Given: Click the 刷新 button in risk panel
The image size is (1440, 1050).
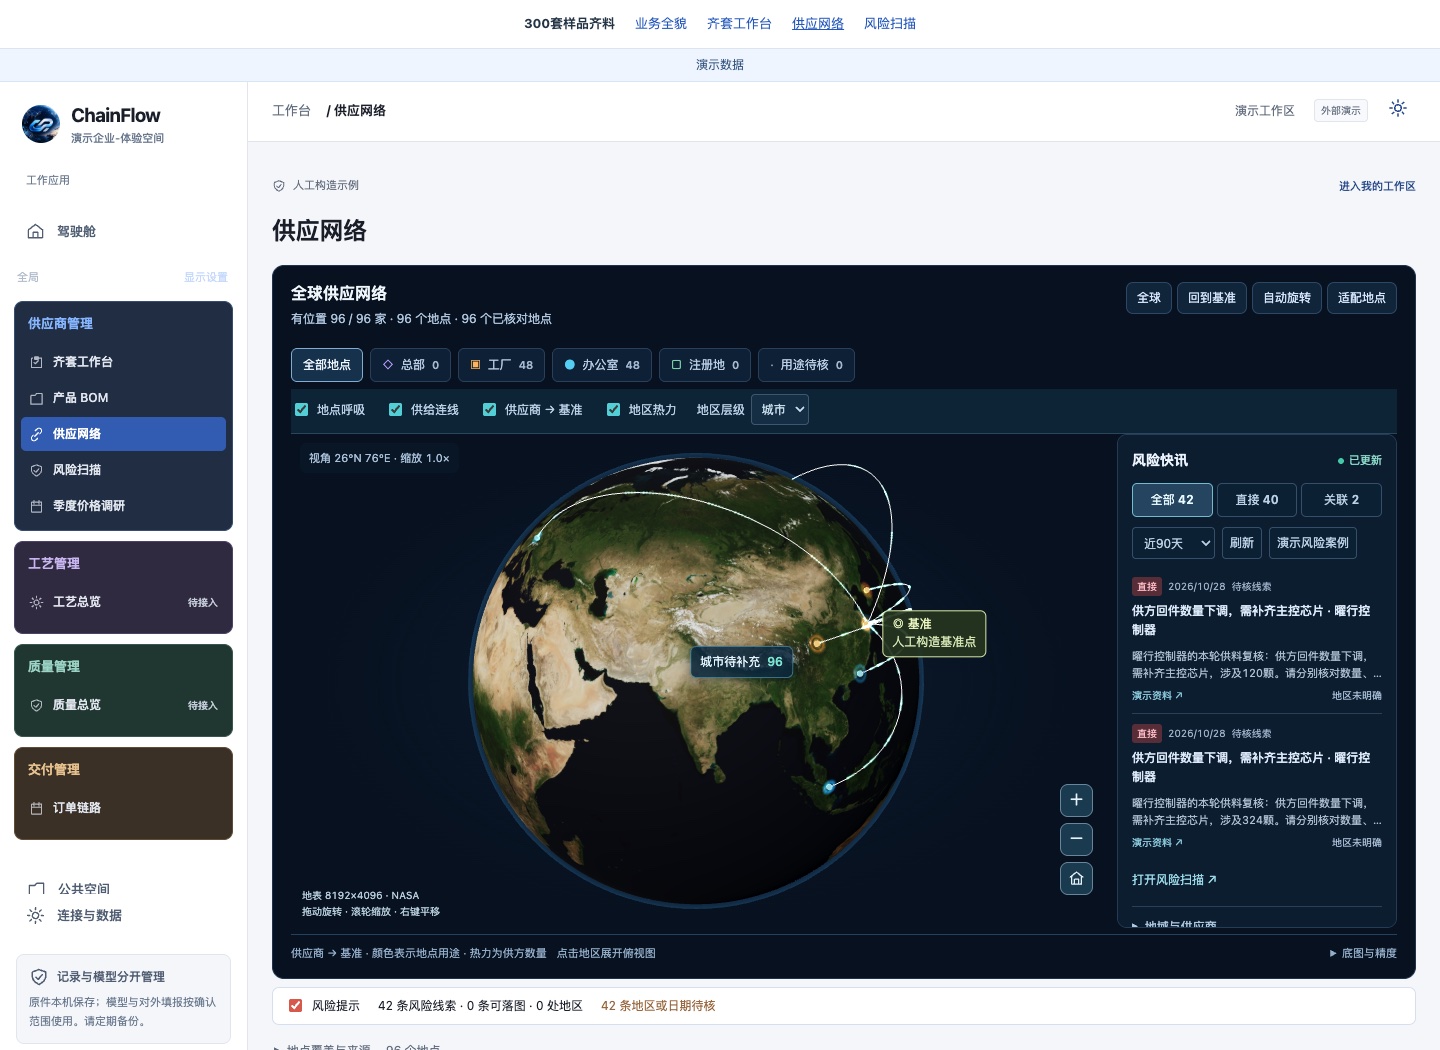Looking at the screenshot, I should [x=1242, y=543].
